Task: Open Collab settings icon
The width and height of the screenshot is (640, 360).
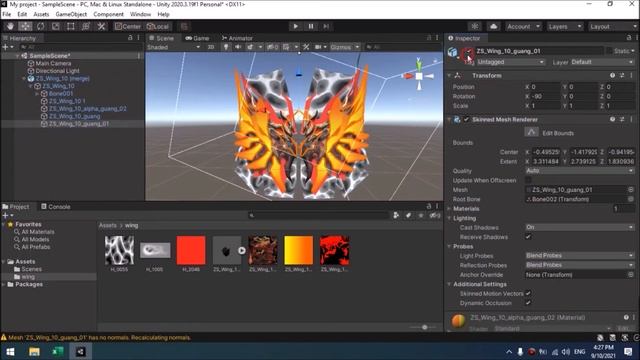Action: (x=475, y=27)
